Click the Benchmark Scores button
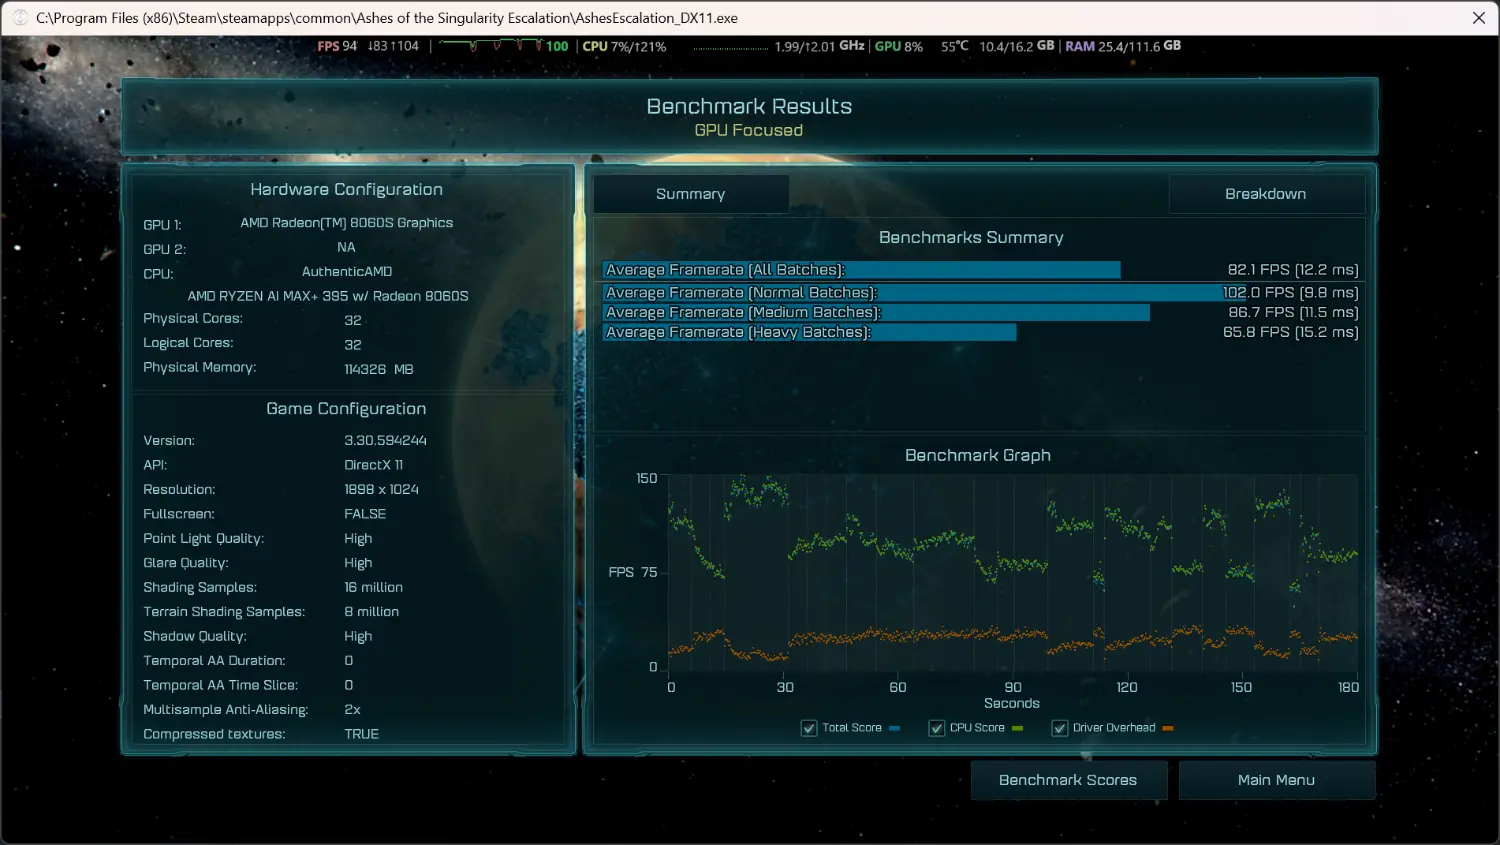 click(x=1068, y=780)
